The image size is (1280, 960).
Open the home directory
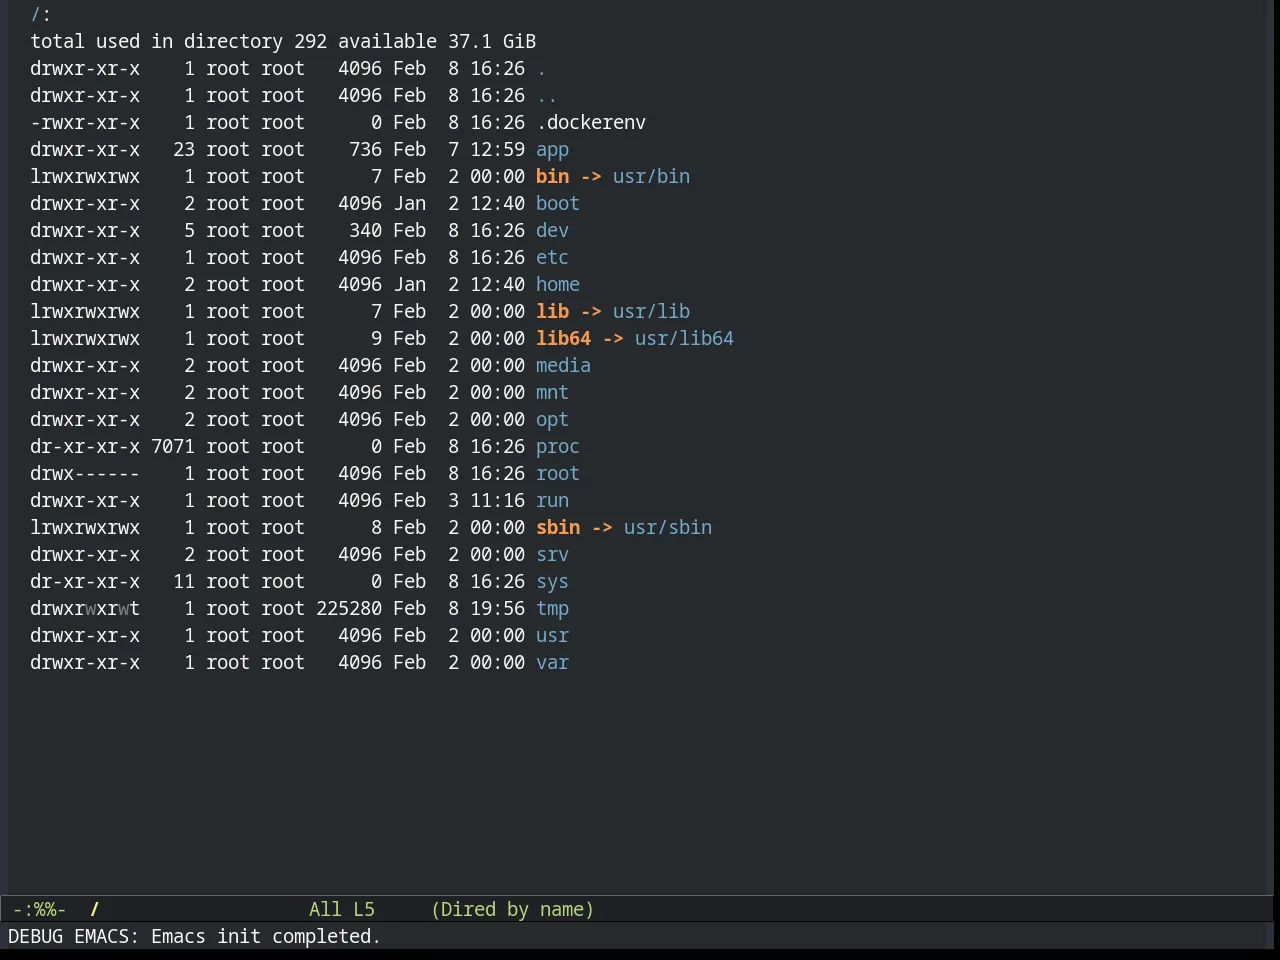(558, 285)
